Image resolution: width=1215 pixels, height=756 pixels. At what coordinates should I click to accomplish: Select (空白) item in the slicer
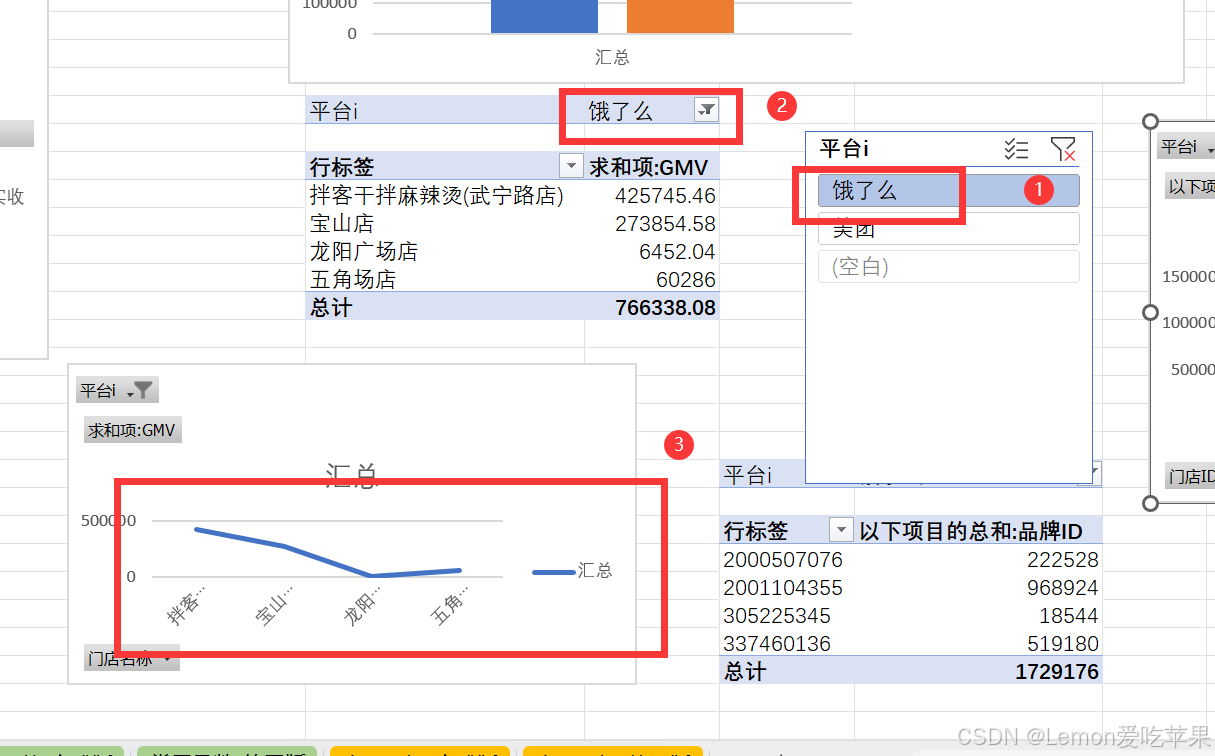948,267
